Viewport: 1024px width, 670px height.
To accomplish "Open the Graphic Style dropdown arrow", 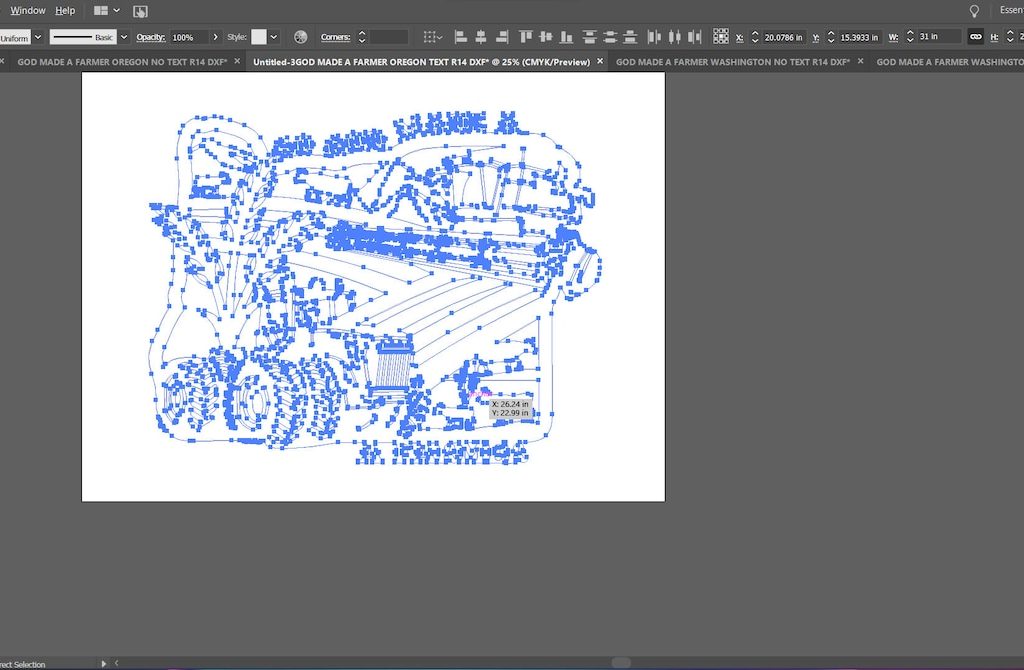I will click(274, 37).
